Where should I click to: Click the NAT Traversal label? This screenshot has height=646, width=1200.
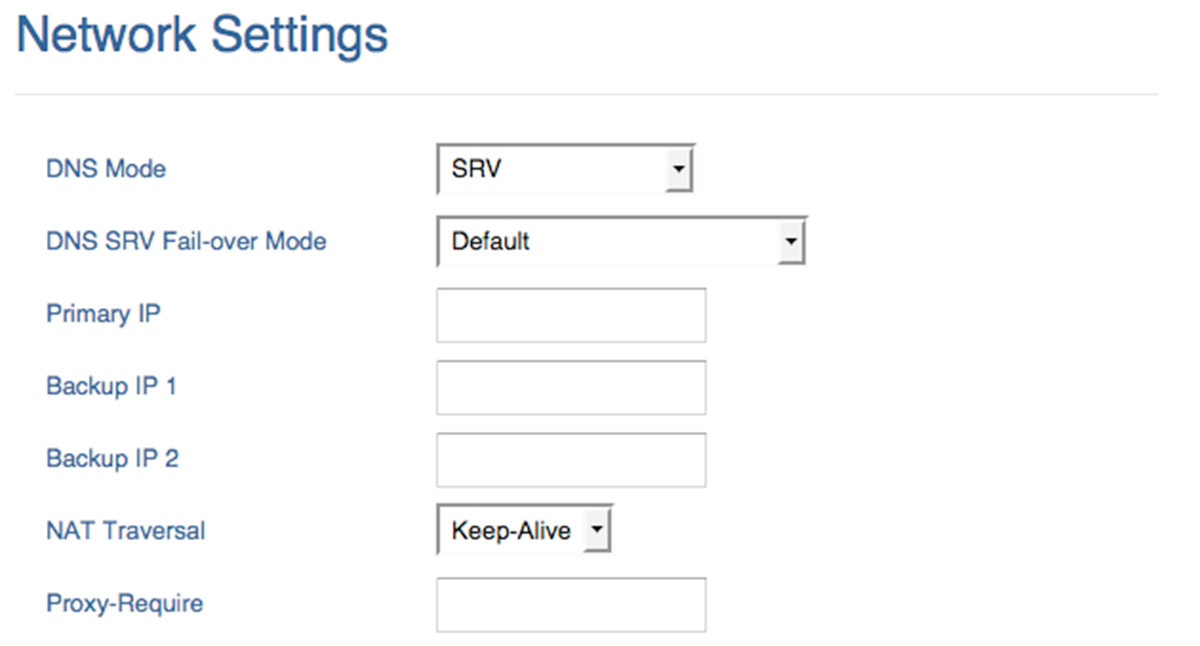coord(125,530)
